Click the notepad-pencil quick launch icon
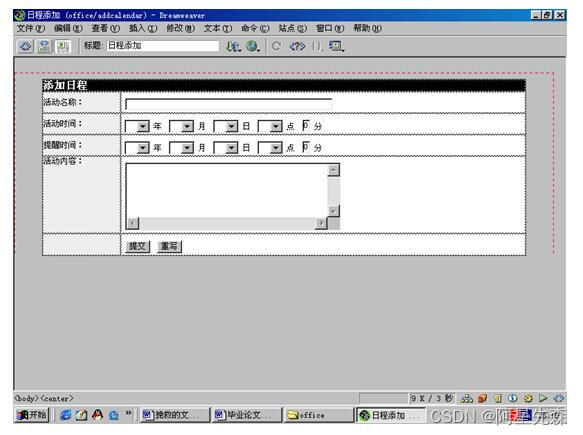This screenshot has height=435, width=583. 81,415
